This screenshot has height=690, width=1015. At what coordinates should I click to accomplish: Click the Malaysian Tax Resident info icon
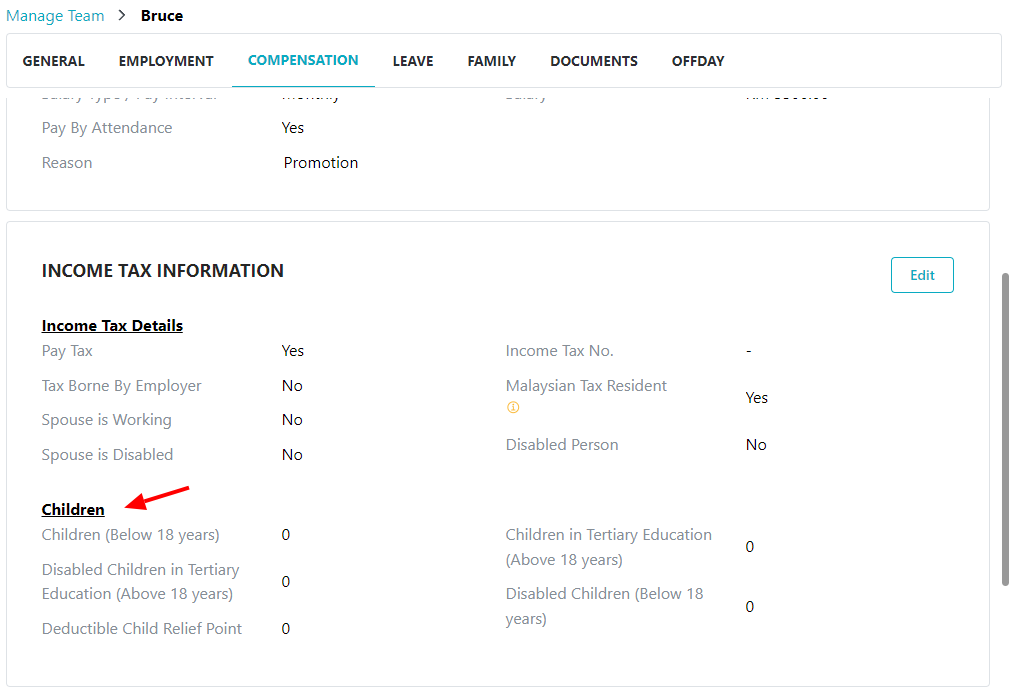click(513, 407)
